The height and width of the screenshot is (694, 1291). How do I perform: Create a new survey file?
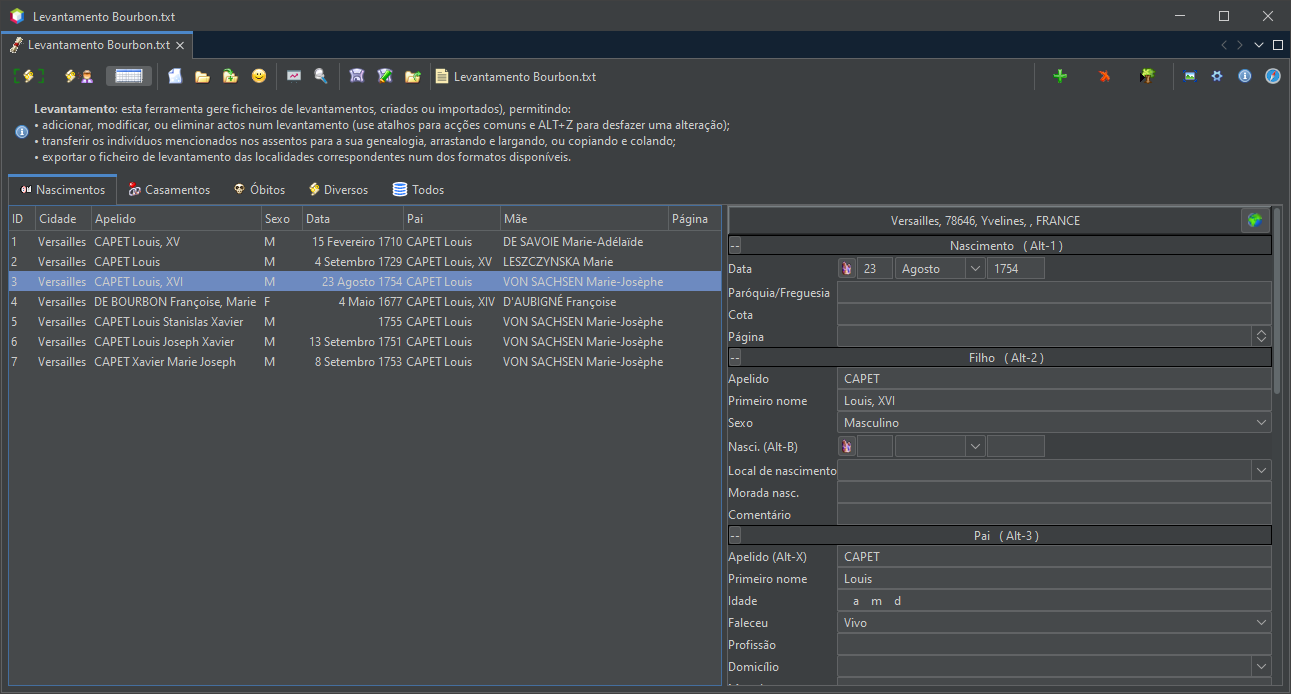pyautogui.click(x=175, y=76)
